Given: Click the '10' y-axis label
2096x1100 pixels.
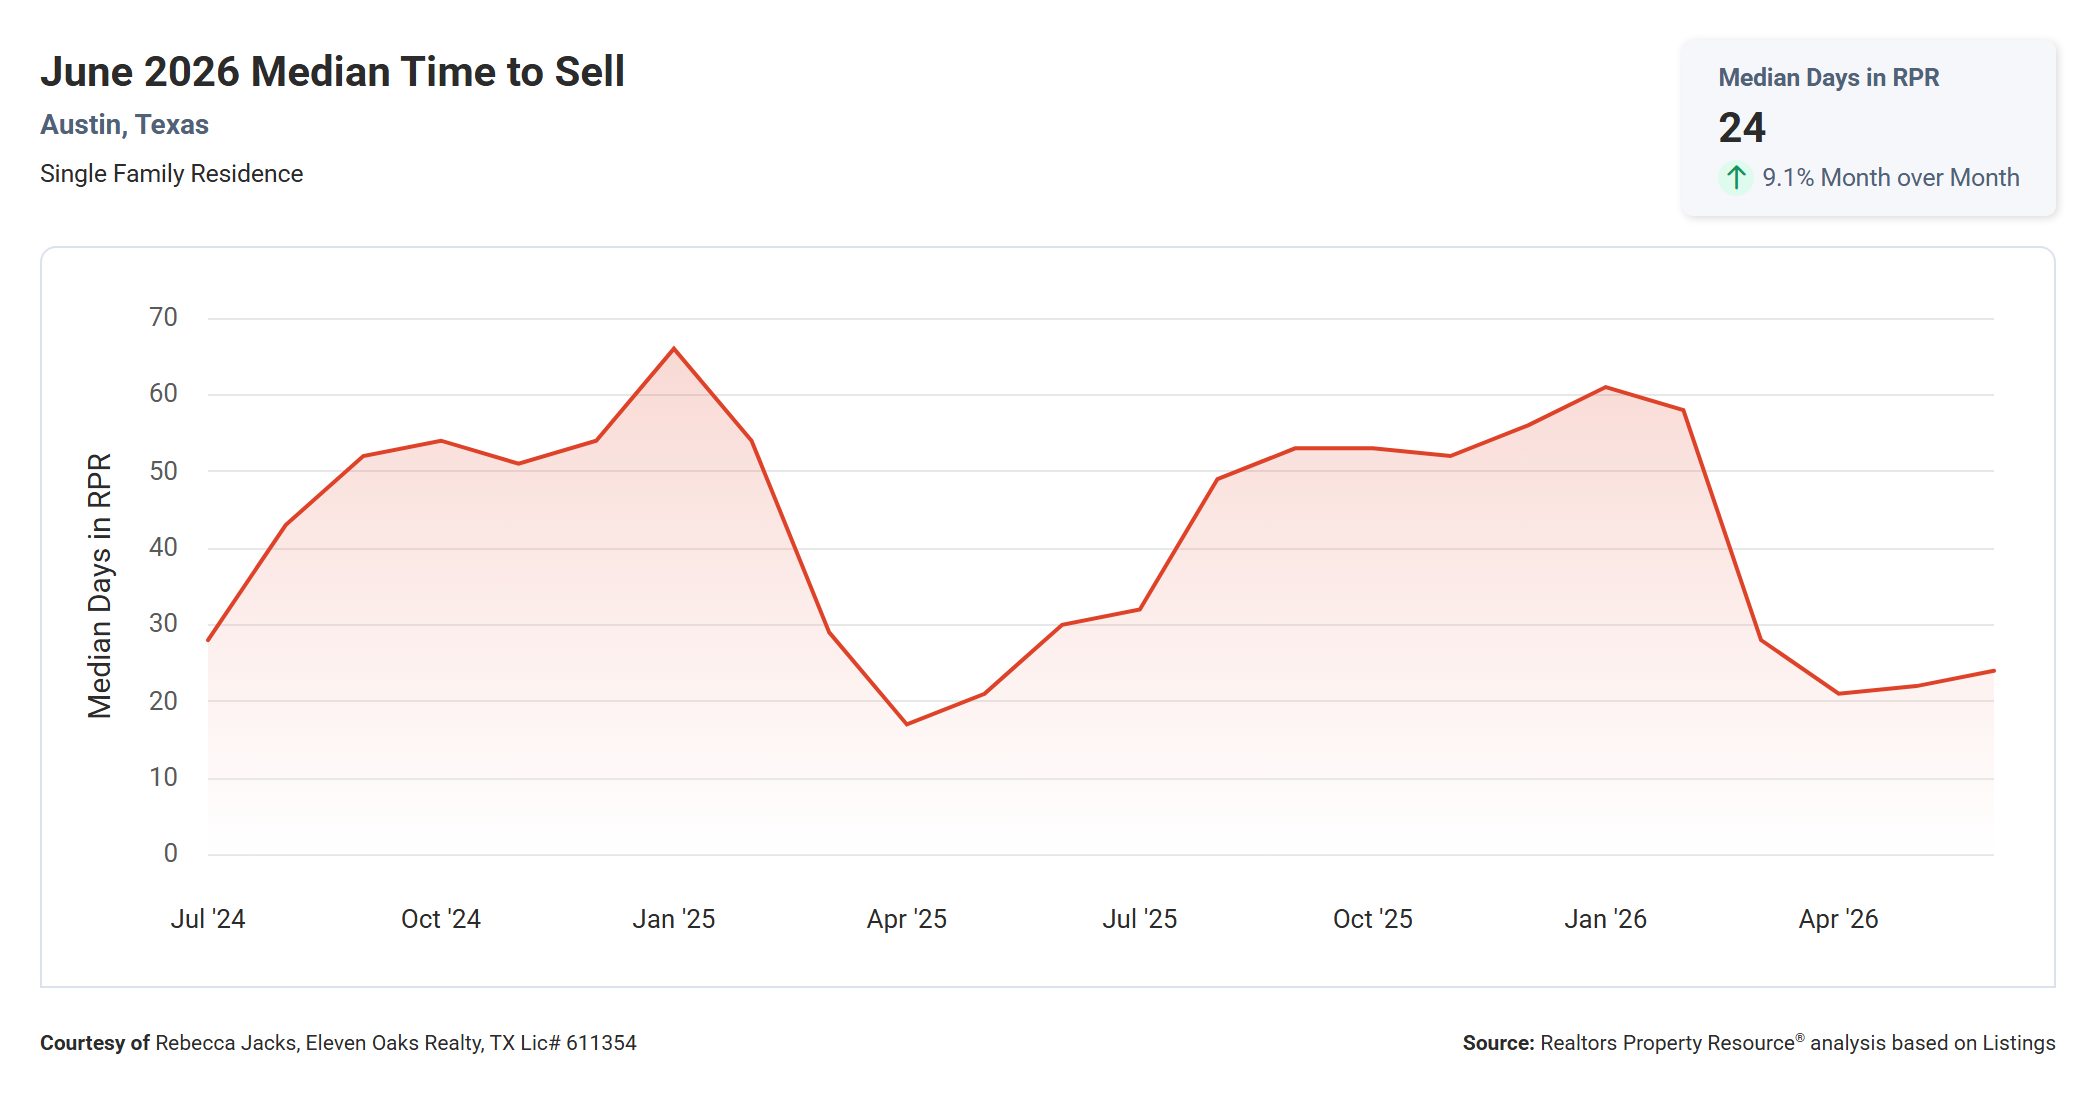Looking at the screenshot, I should (x=163, y=778).
